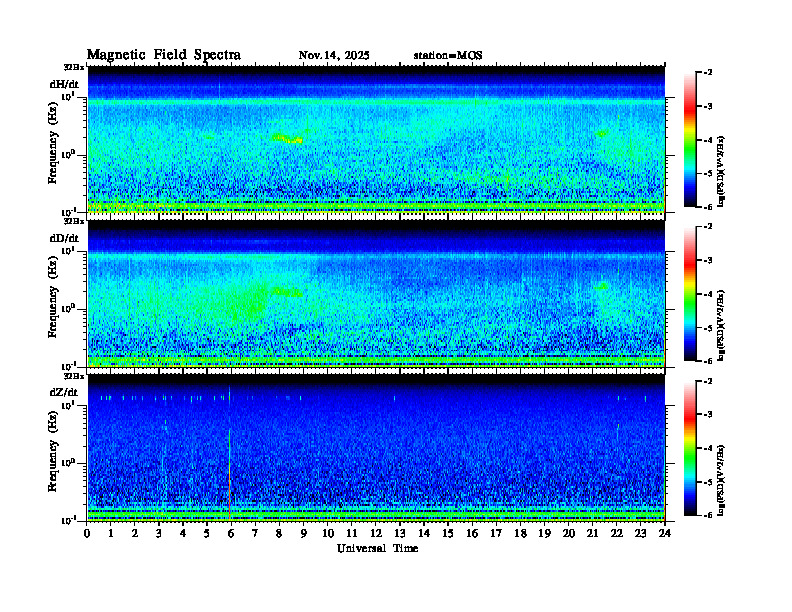
Task: Click the hour "0" tick label
Action: click(x=87, y=533)
